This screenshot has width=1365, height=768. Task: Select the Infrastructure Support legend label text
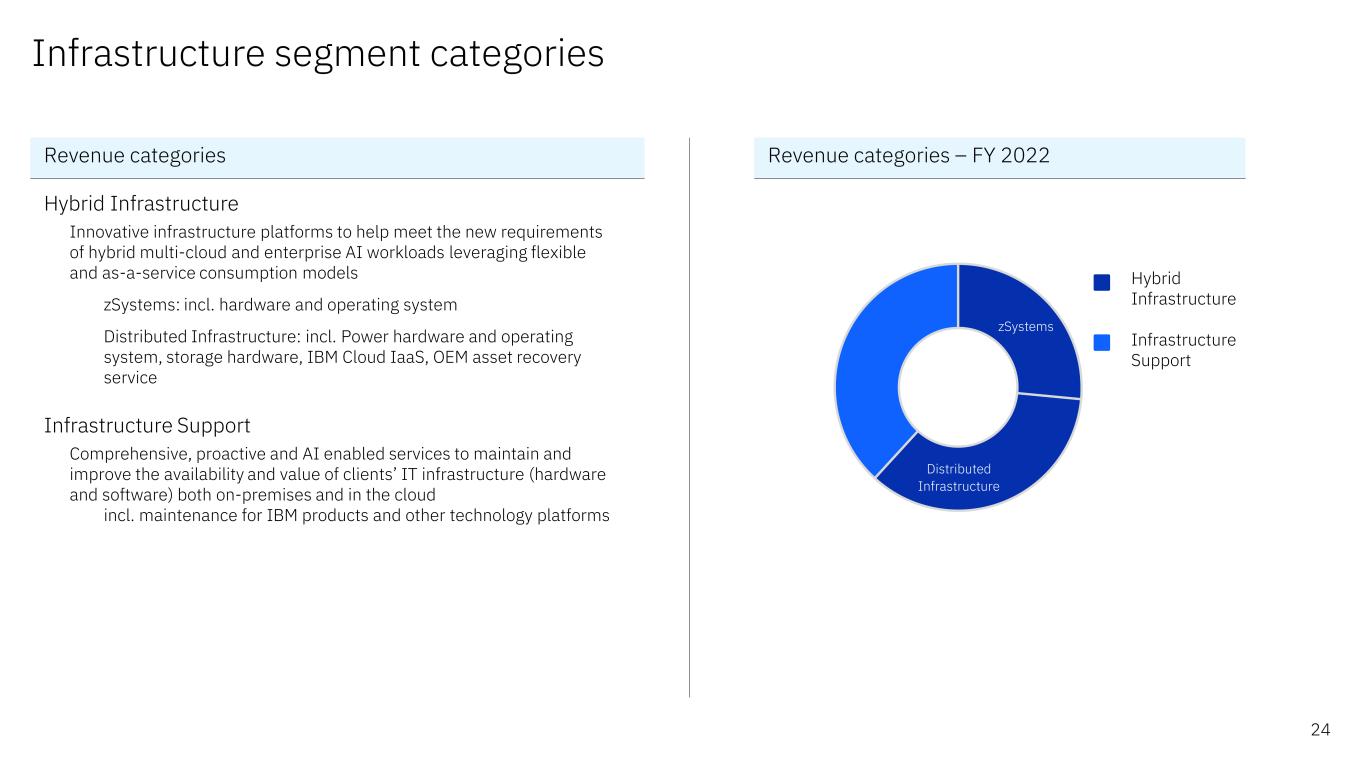(1183, 350)
